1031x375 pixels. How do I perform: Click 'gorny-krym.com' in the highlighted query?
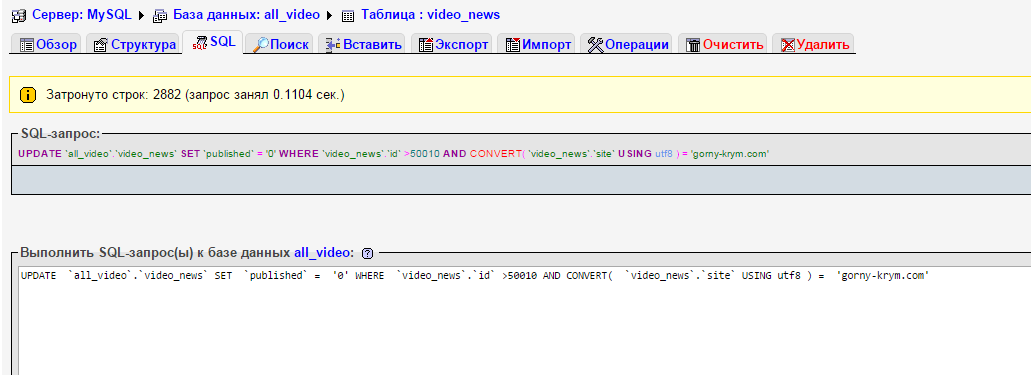pyautogui.click(x=730, y=153)
